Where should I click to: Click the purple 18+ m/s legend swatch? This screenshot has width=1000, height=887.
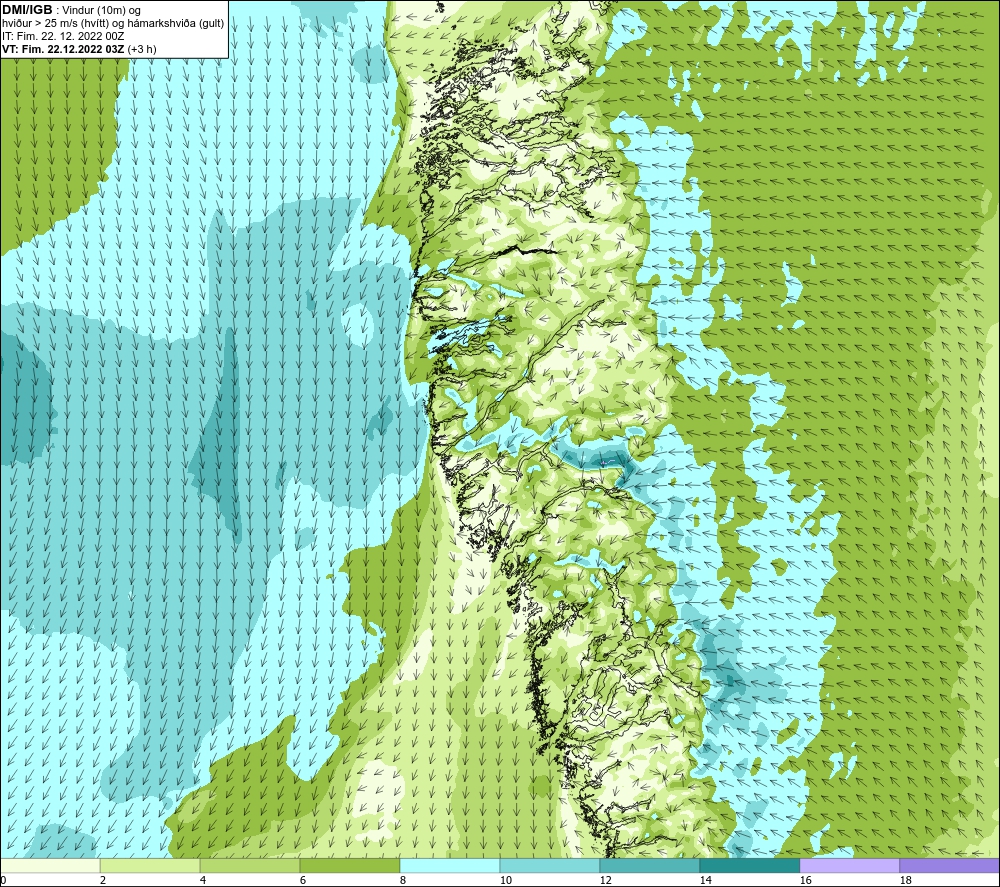click(x=949, y=865)
